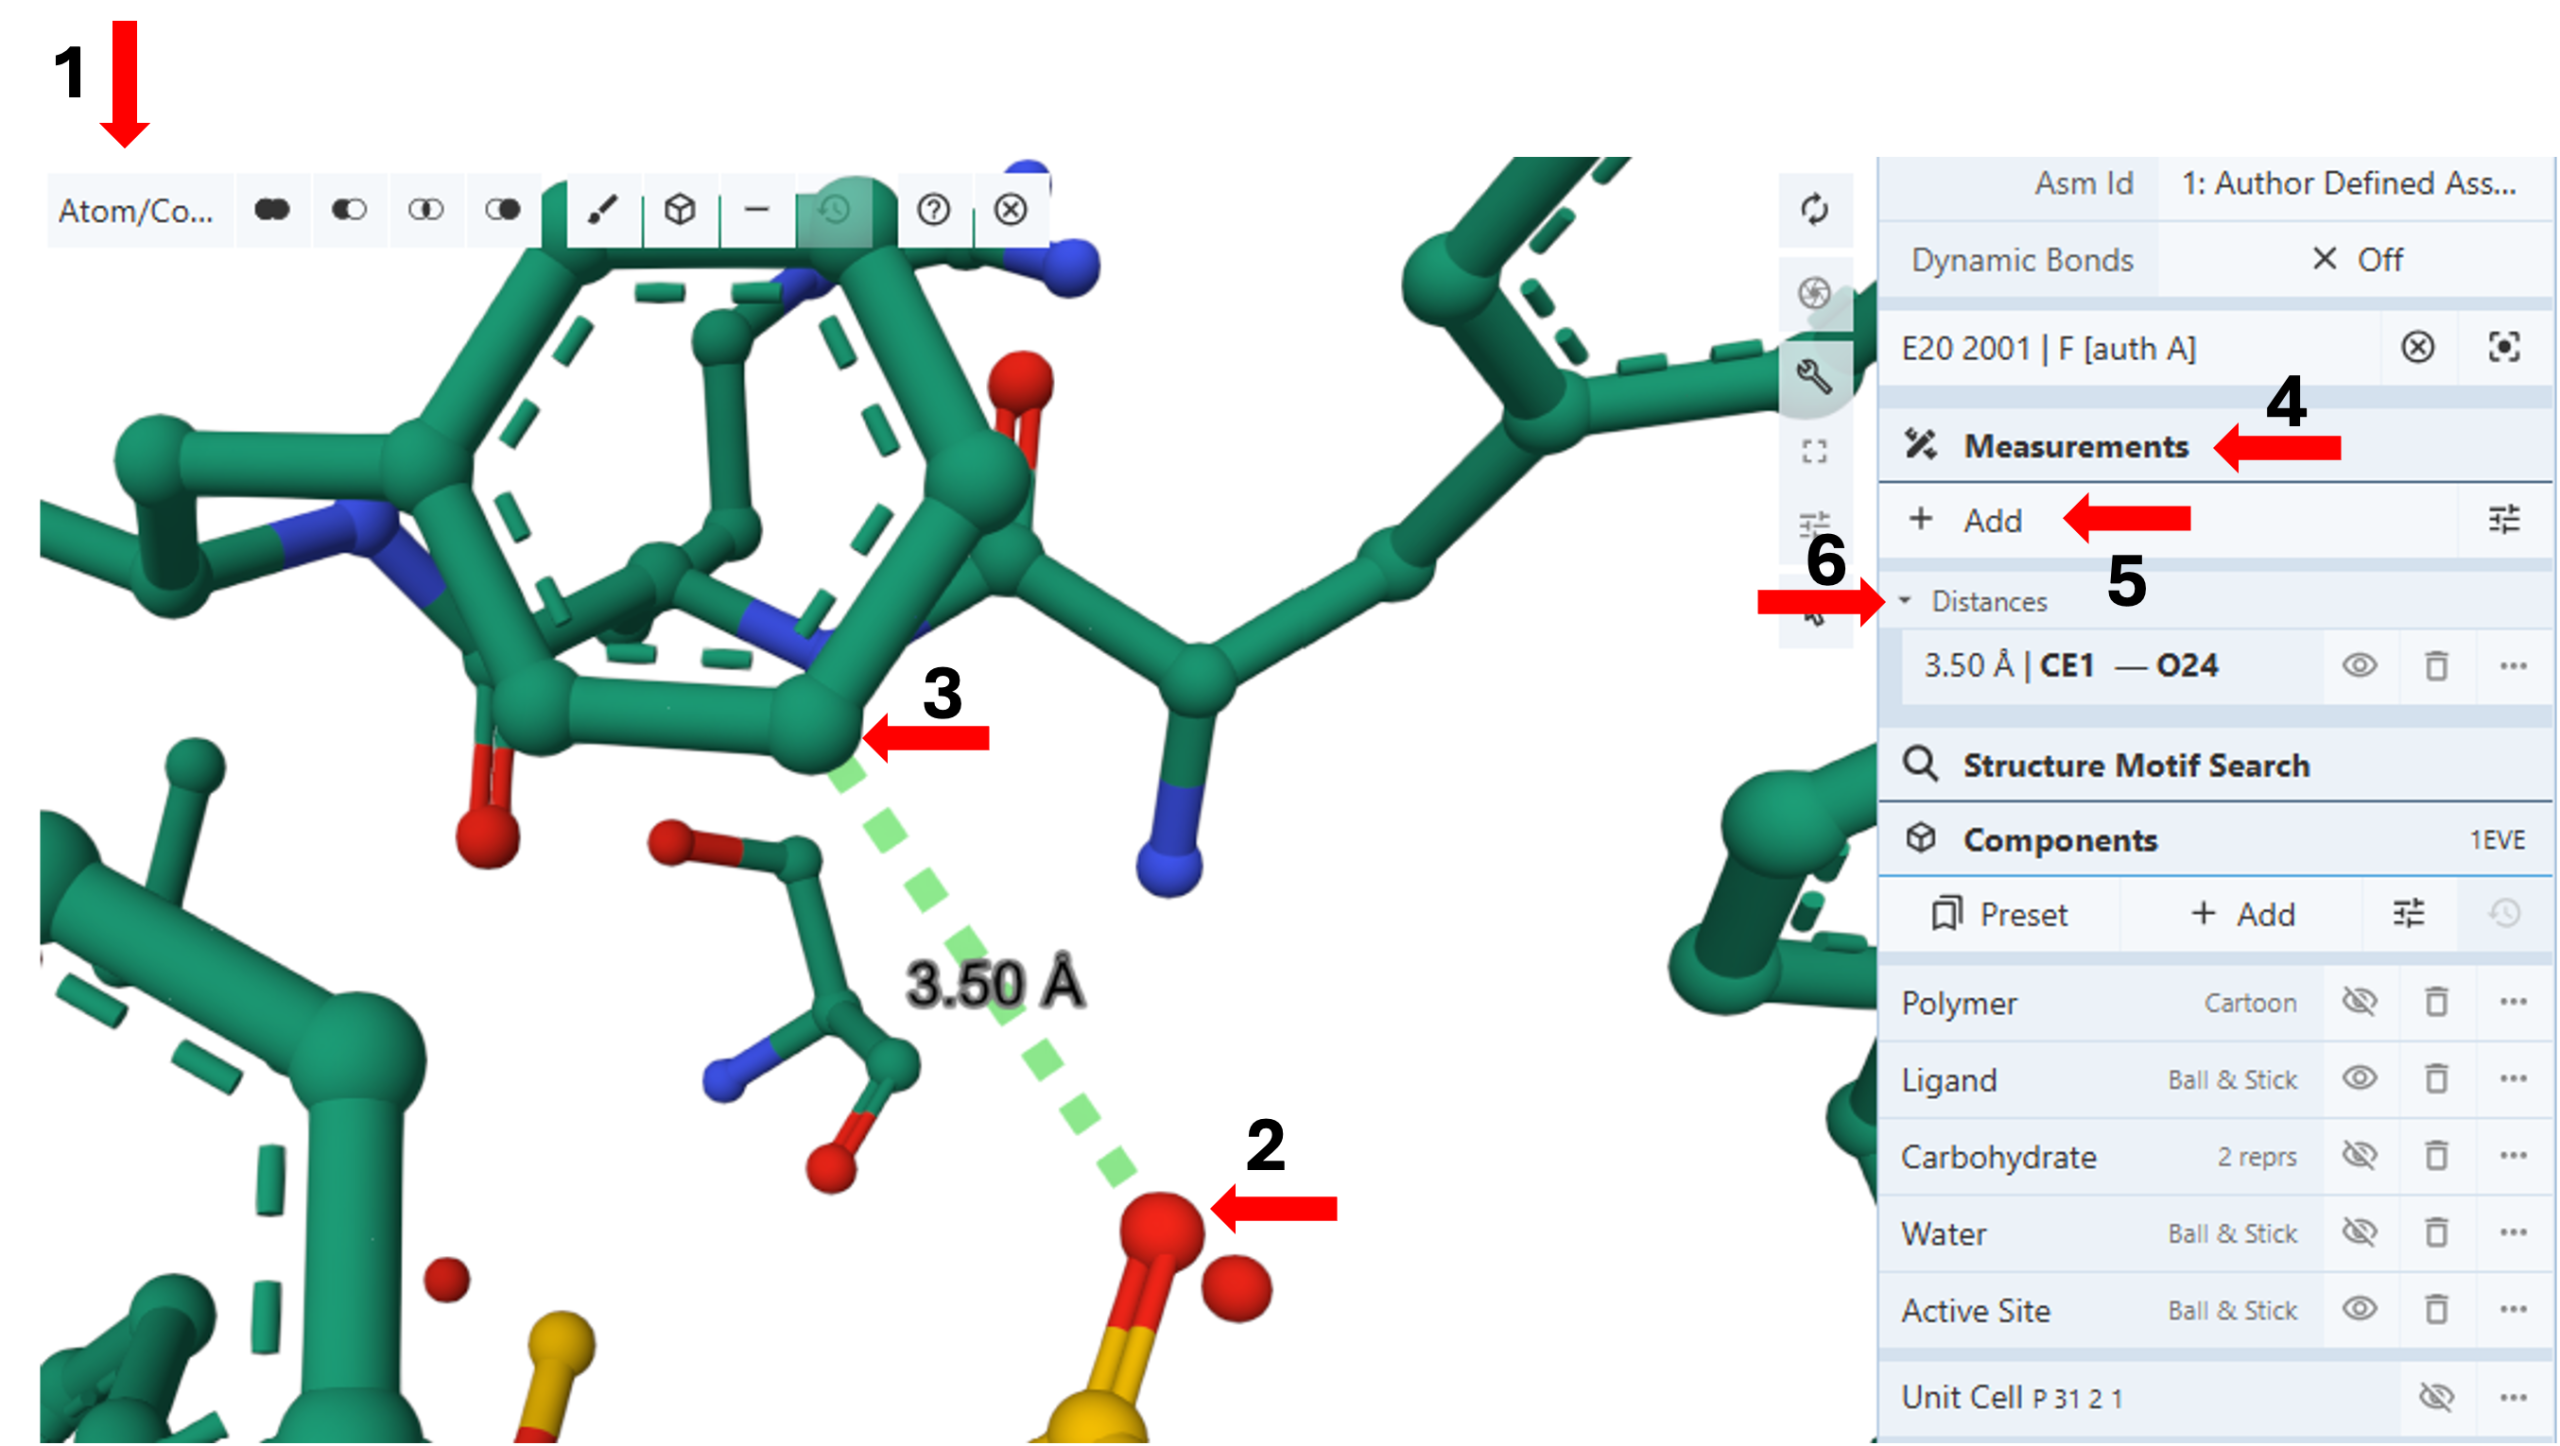Open more options for Water component
The width and height of the screenshot is (2560, 1446).
(2513, 1233)
